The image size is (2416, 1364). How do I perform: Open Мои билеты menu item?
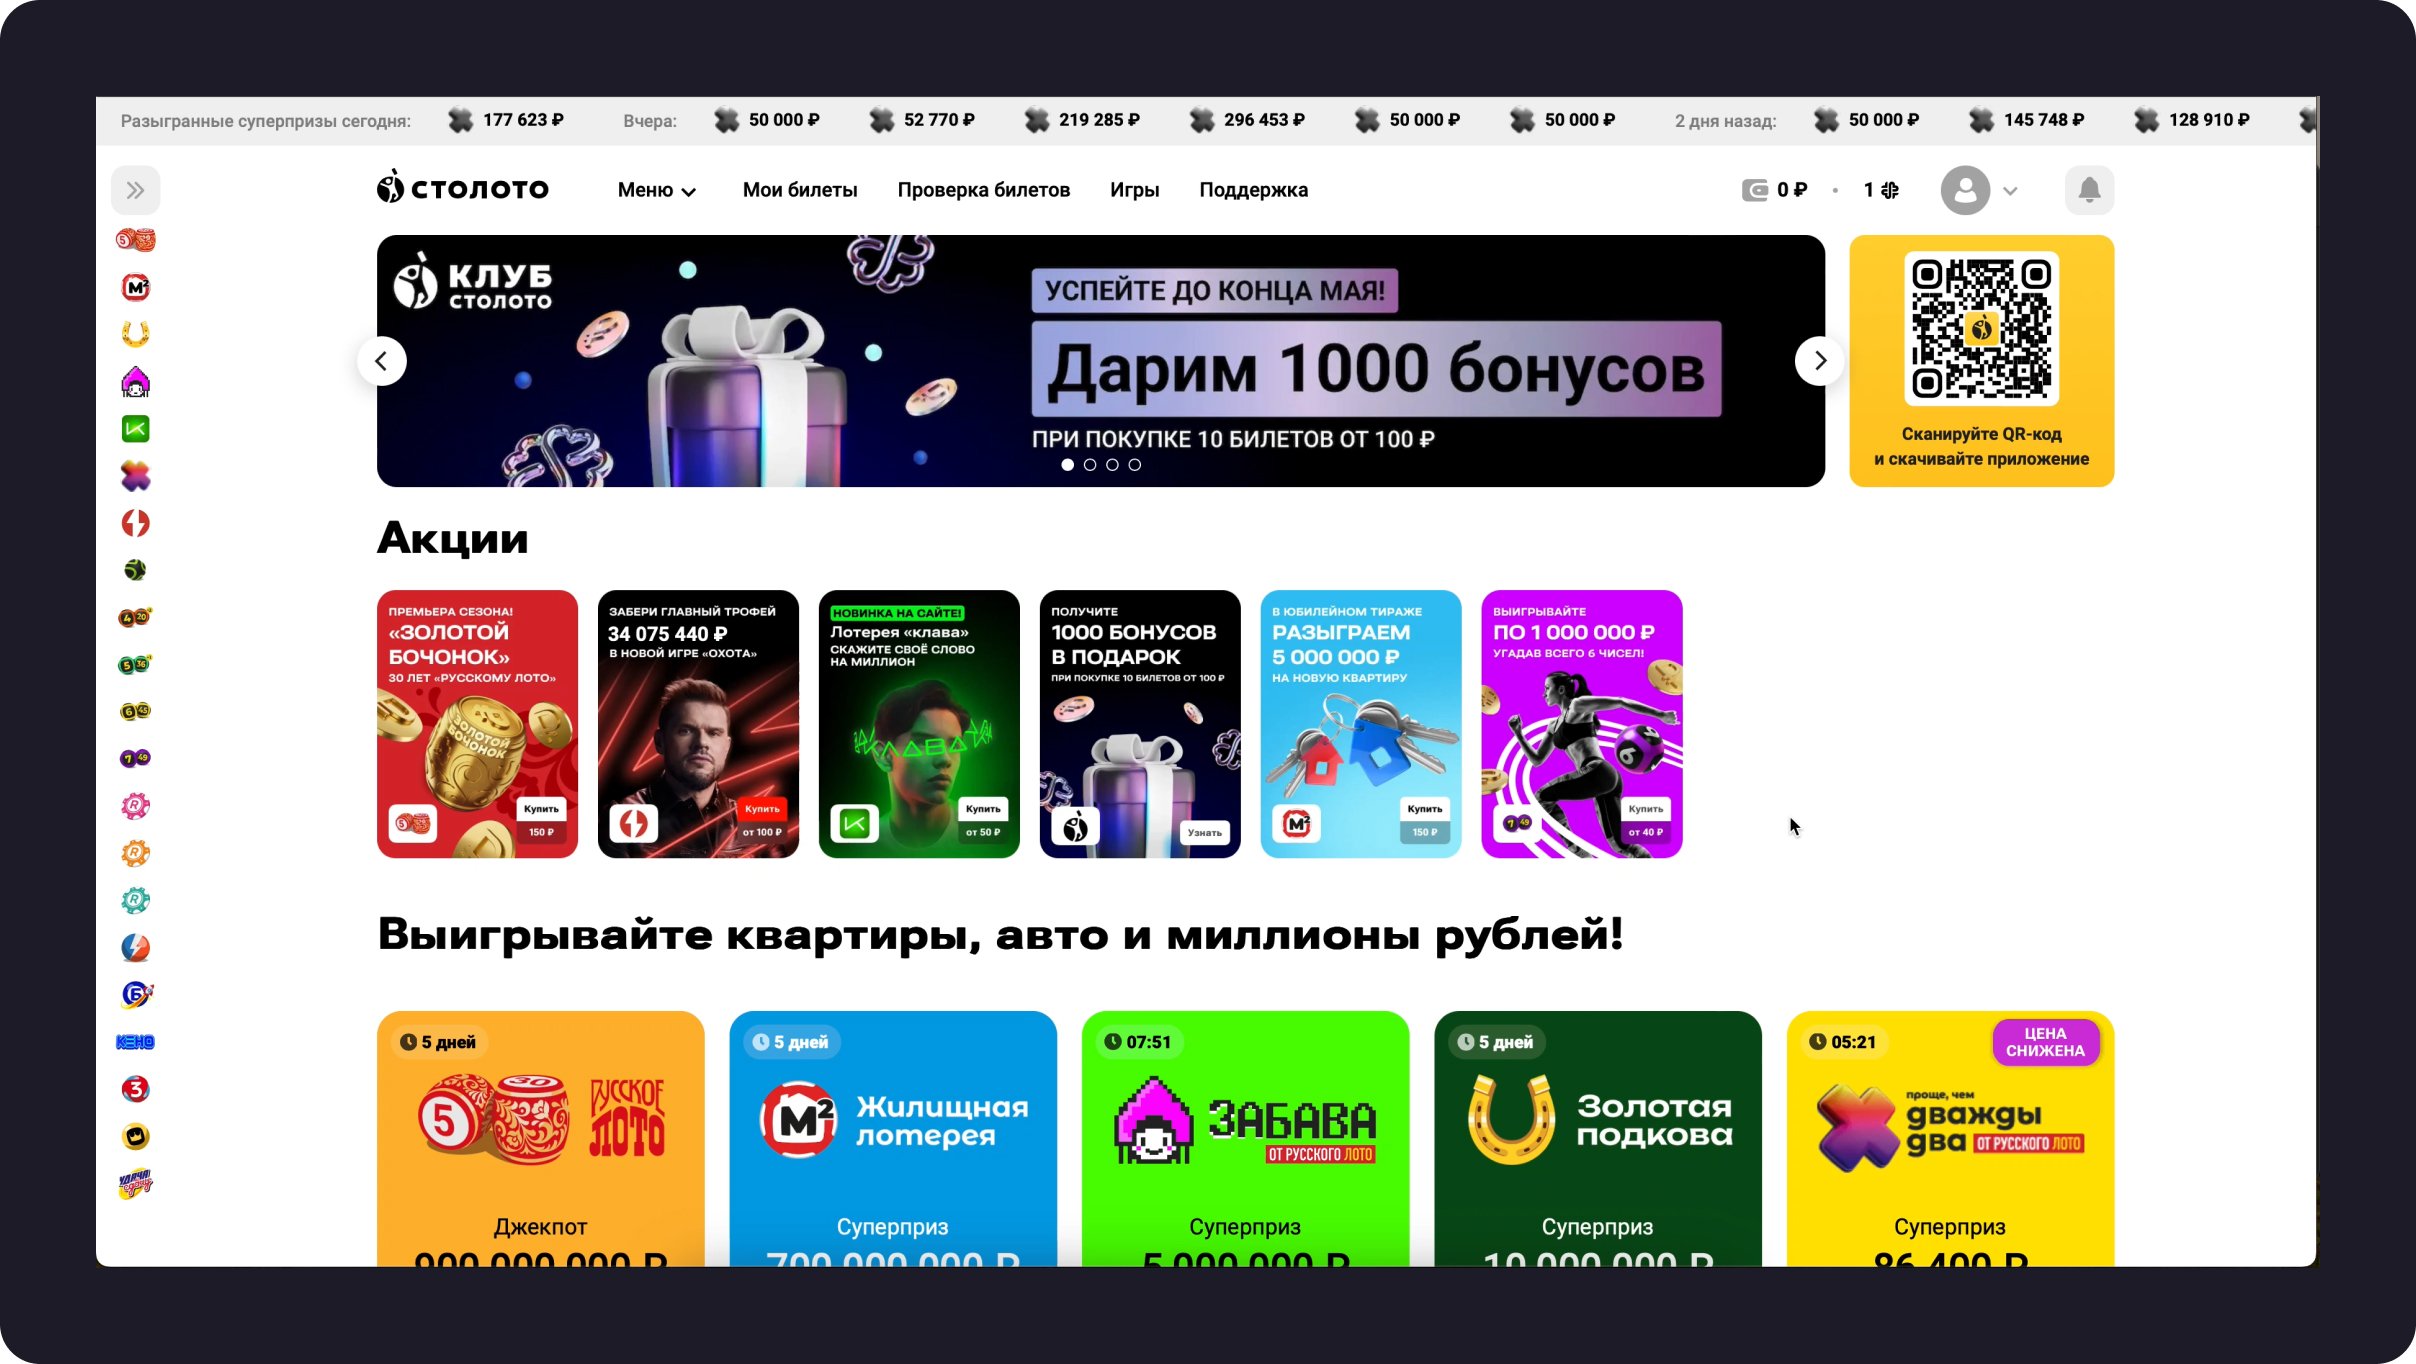799,190
